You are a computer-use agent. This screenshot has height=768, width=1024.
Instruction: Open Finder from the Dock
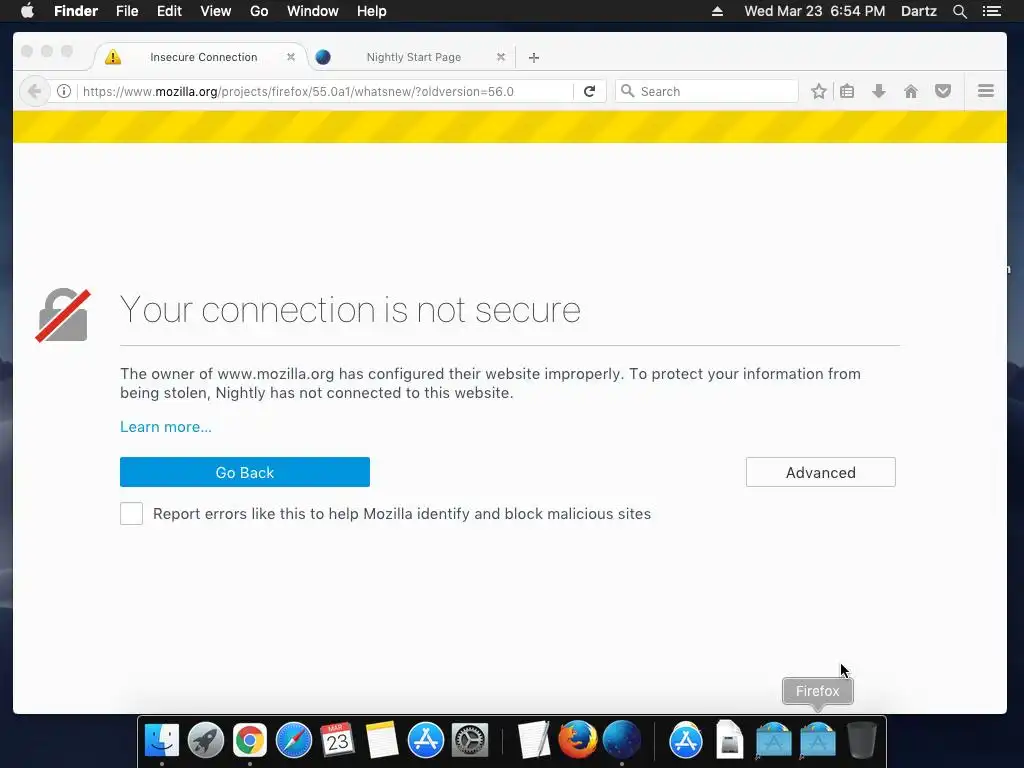pyautogui.click(x=161, y=741)
